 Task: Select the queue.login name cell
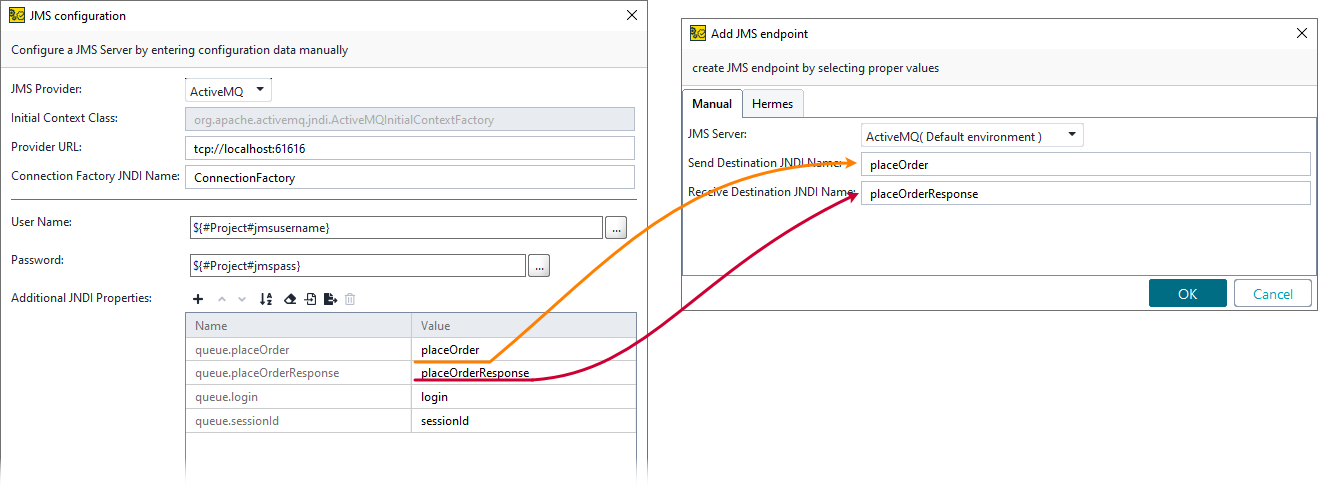point(299,397)
